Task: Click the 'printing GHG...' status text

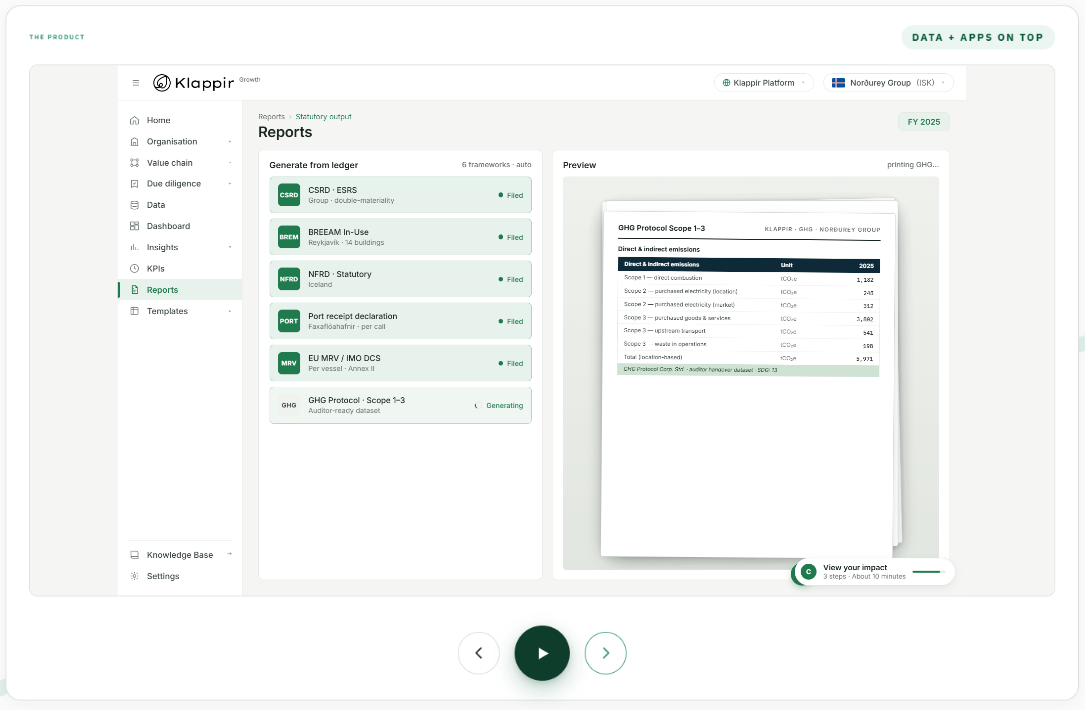Action: (913, 165)
